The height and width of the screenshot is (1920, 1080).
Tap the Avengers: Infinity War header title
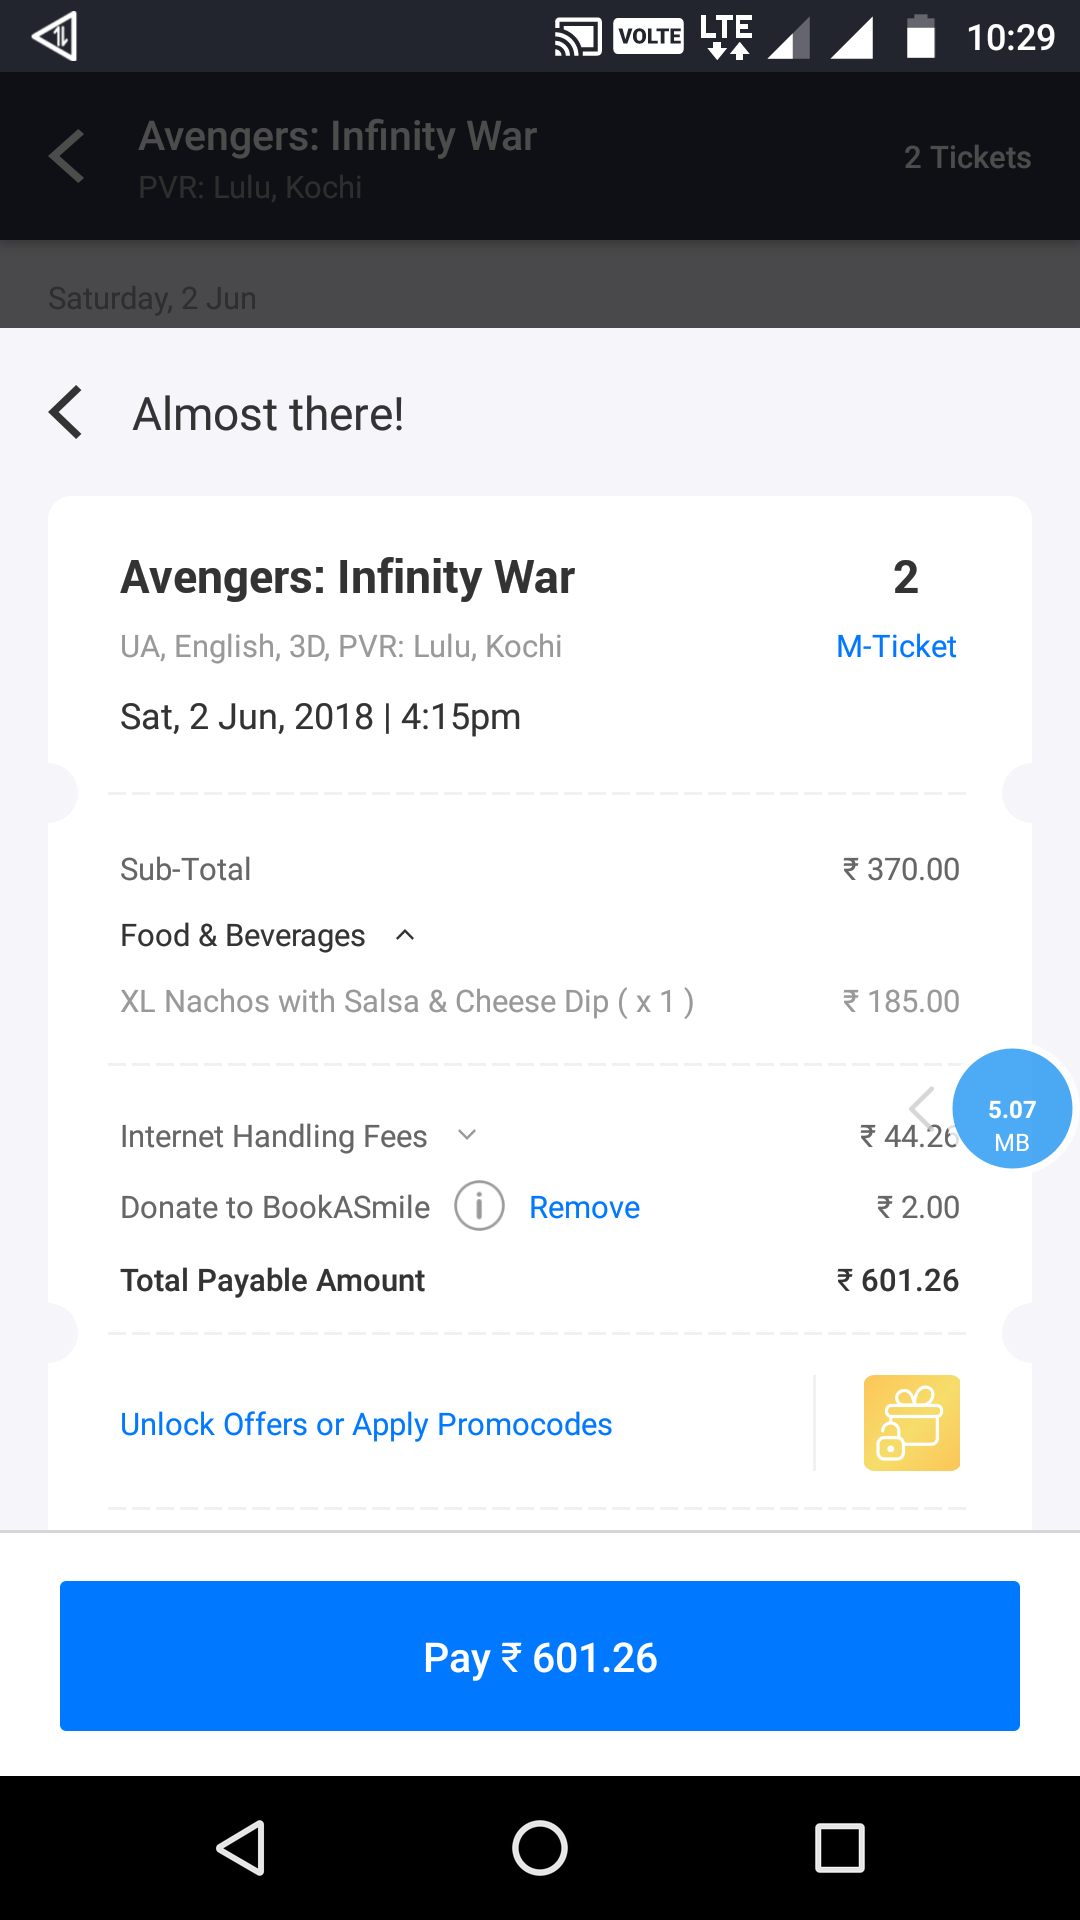coord(337,136)
